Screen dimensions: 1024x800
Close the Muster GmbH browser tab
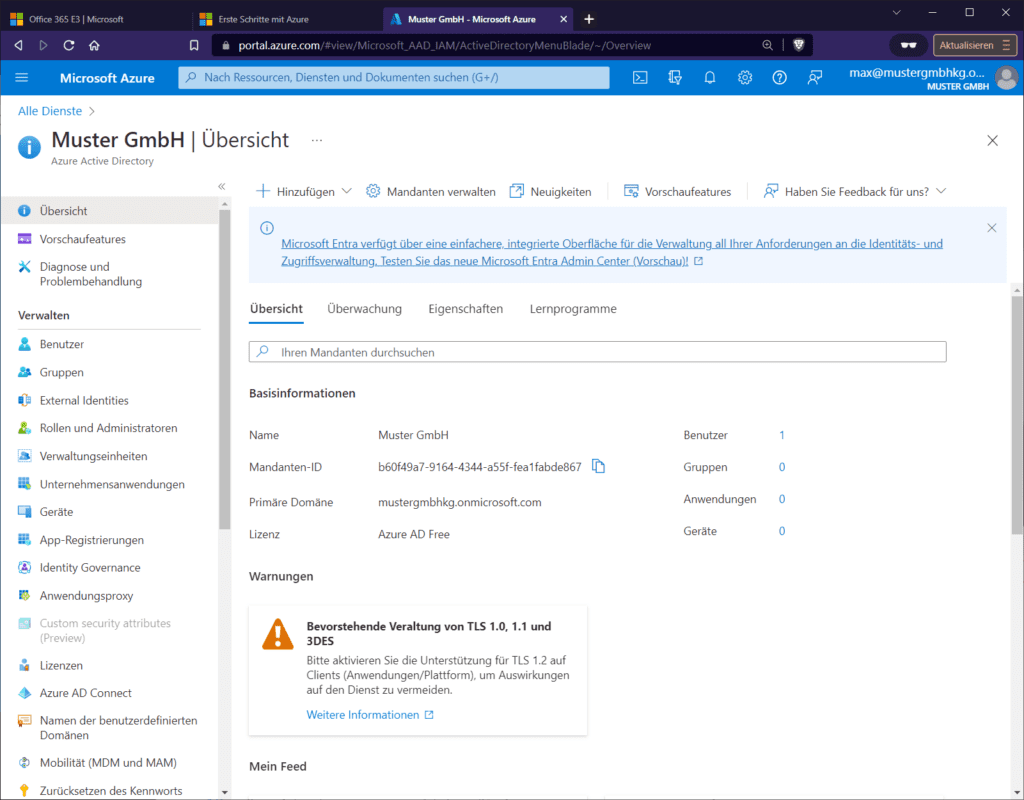pos(564,19)
